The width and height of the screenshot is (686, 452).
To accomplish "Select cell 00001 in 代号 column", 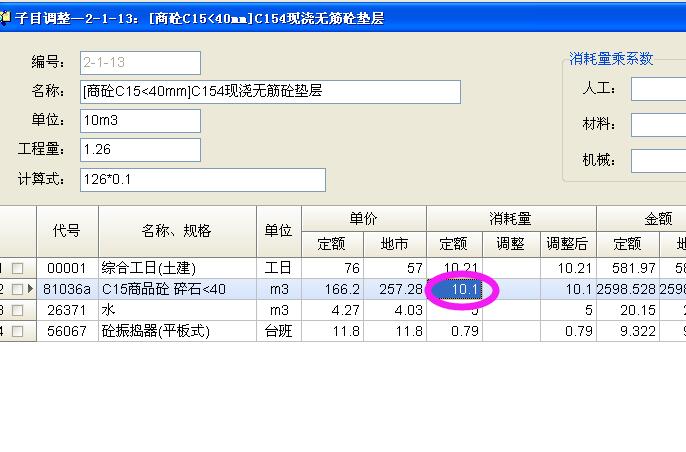I will click(67, 268).
